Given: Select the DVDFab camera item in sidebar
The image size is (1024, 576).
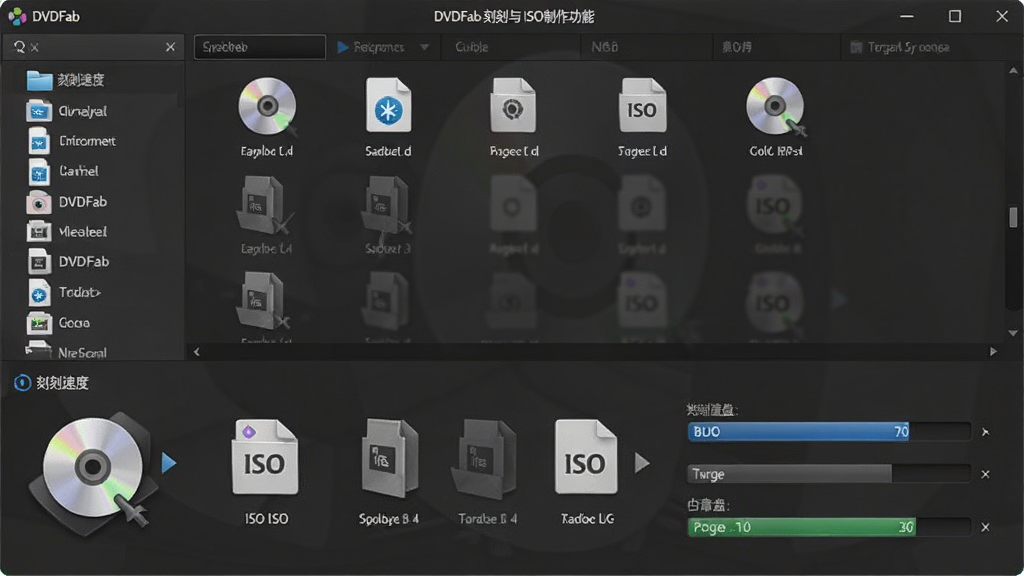Looking at the screenshot, I should coord(67,202).
